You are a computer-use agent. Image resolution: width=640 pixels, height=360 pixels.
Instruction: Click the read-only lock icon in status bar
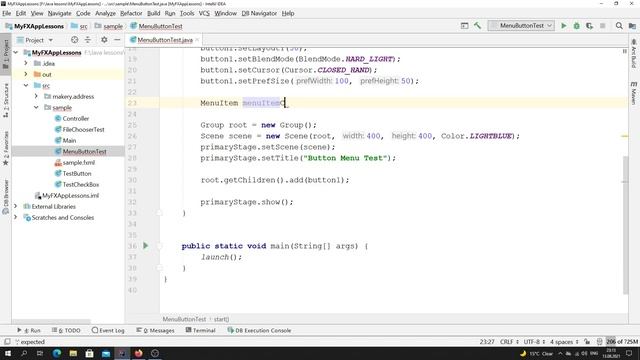(587, 342)
